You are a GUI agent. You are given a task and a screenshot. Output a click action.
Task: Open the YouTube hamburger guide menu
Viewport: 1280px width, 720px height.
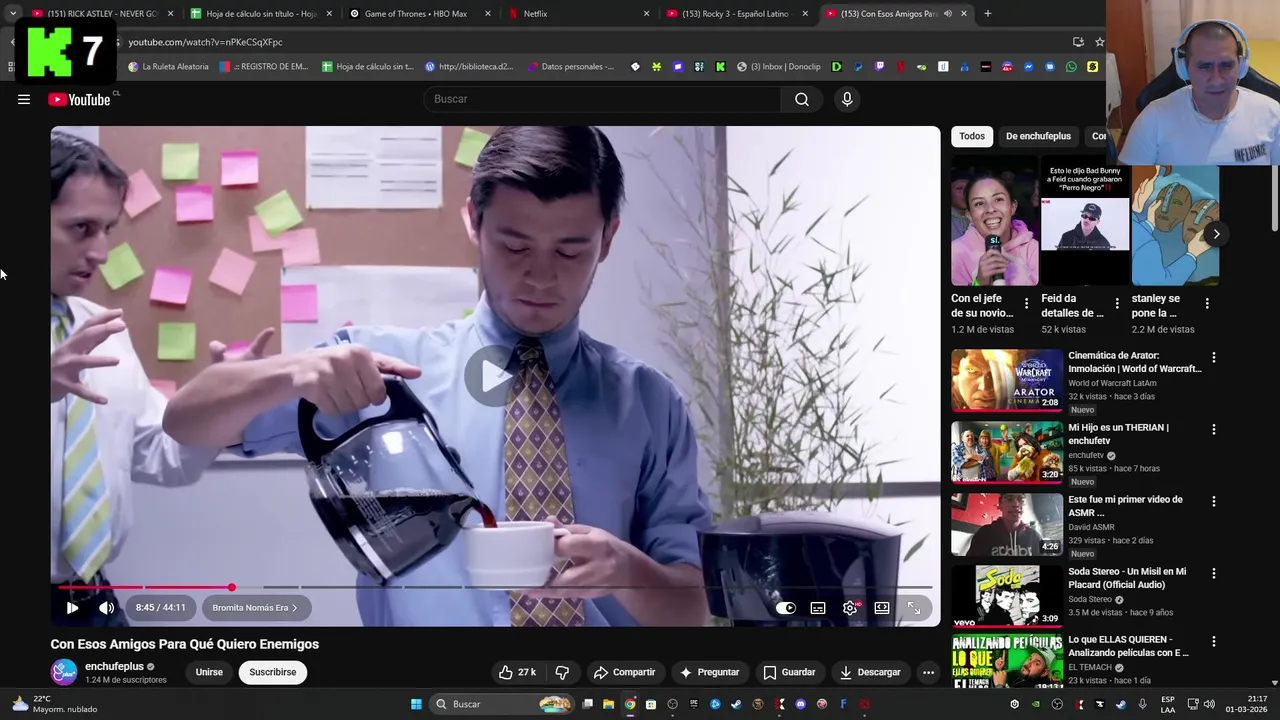pos(24,99)
